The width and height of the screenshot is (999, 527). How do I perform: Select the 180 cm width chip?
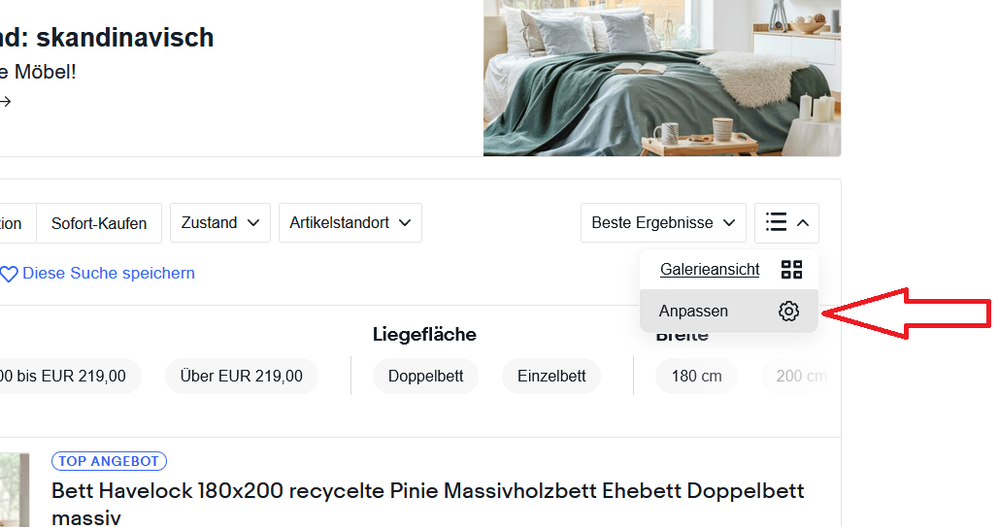(x=696, y=376)
